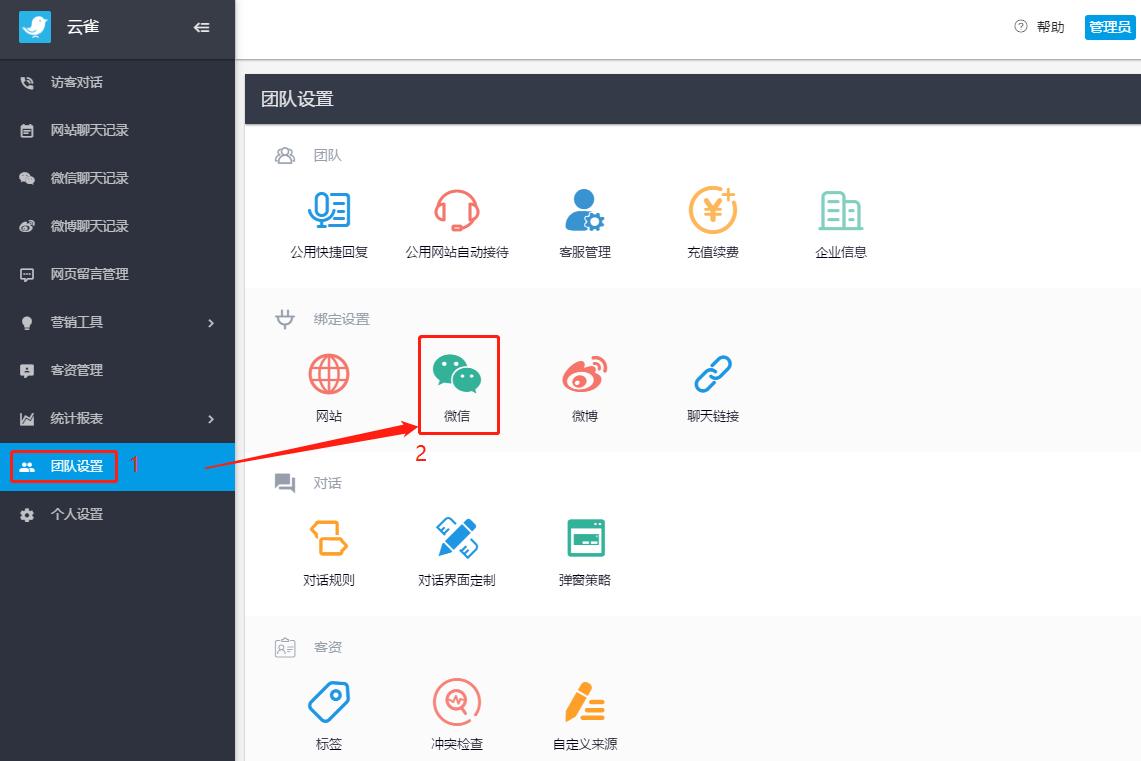Open the 聊天链接 chain icon
The height and width of the screenshot is (761, 1141).
pyautogui.click(x=712, y=374)
